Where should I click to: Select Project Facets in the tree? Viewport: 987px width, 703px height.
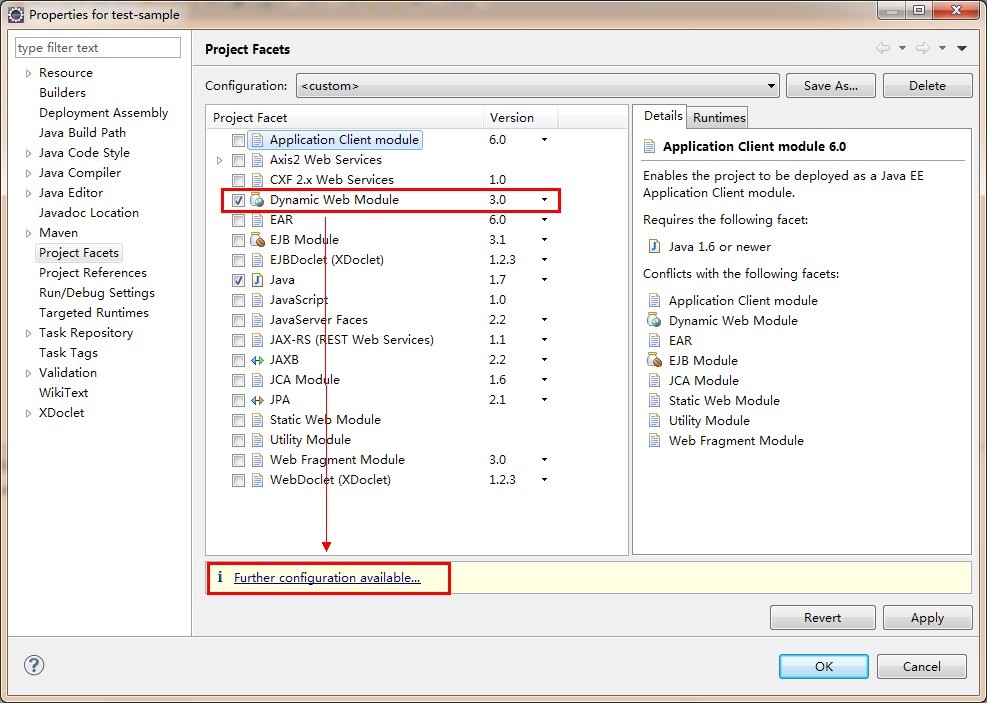79,253
